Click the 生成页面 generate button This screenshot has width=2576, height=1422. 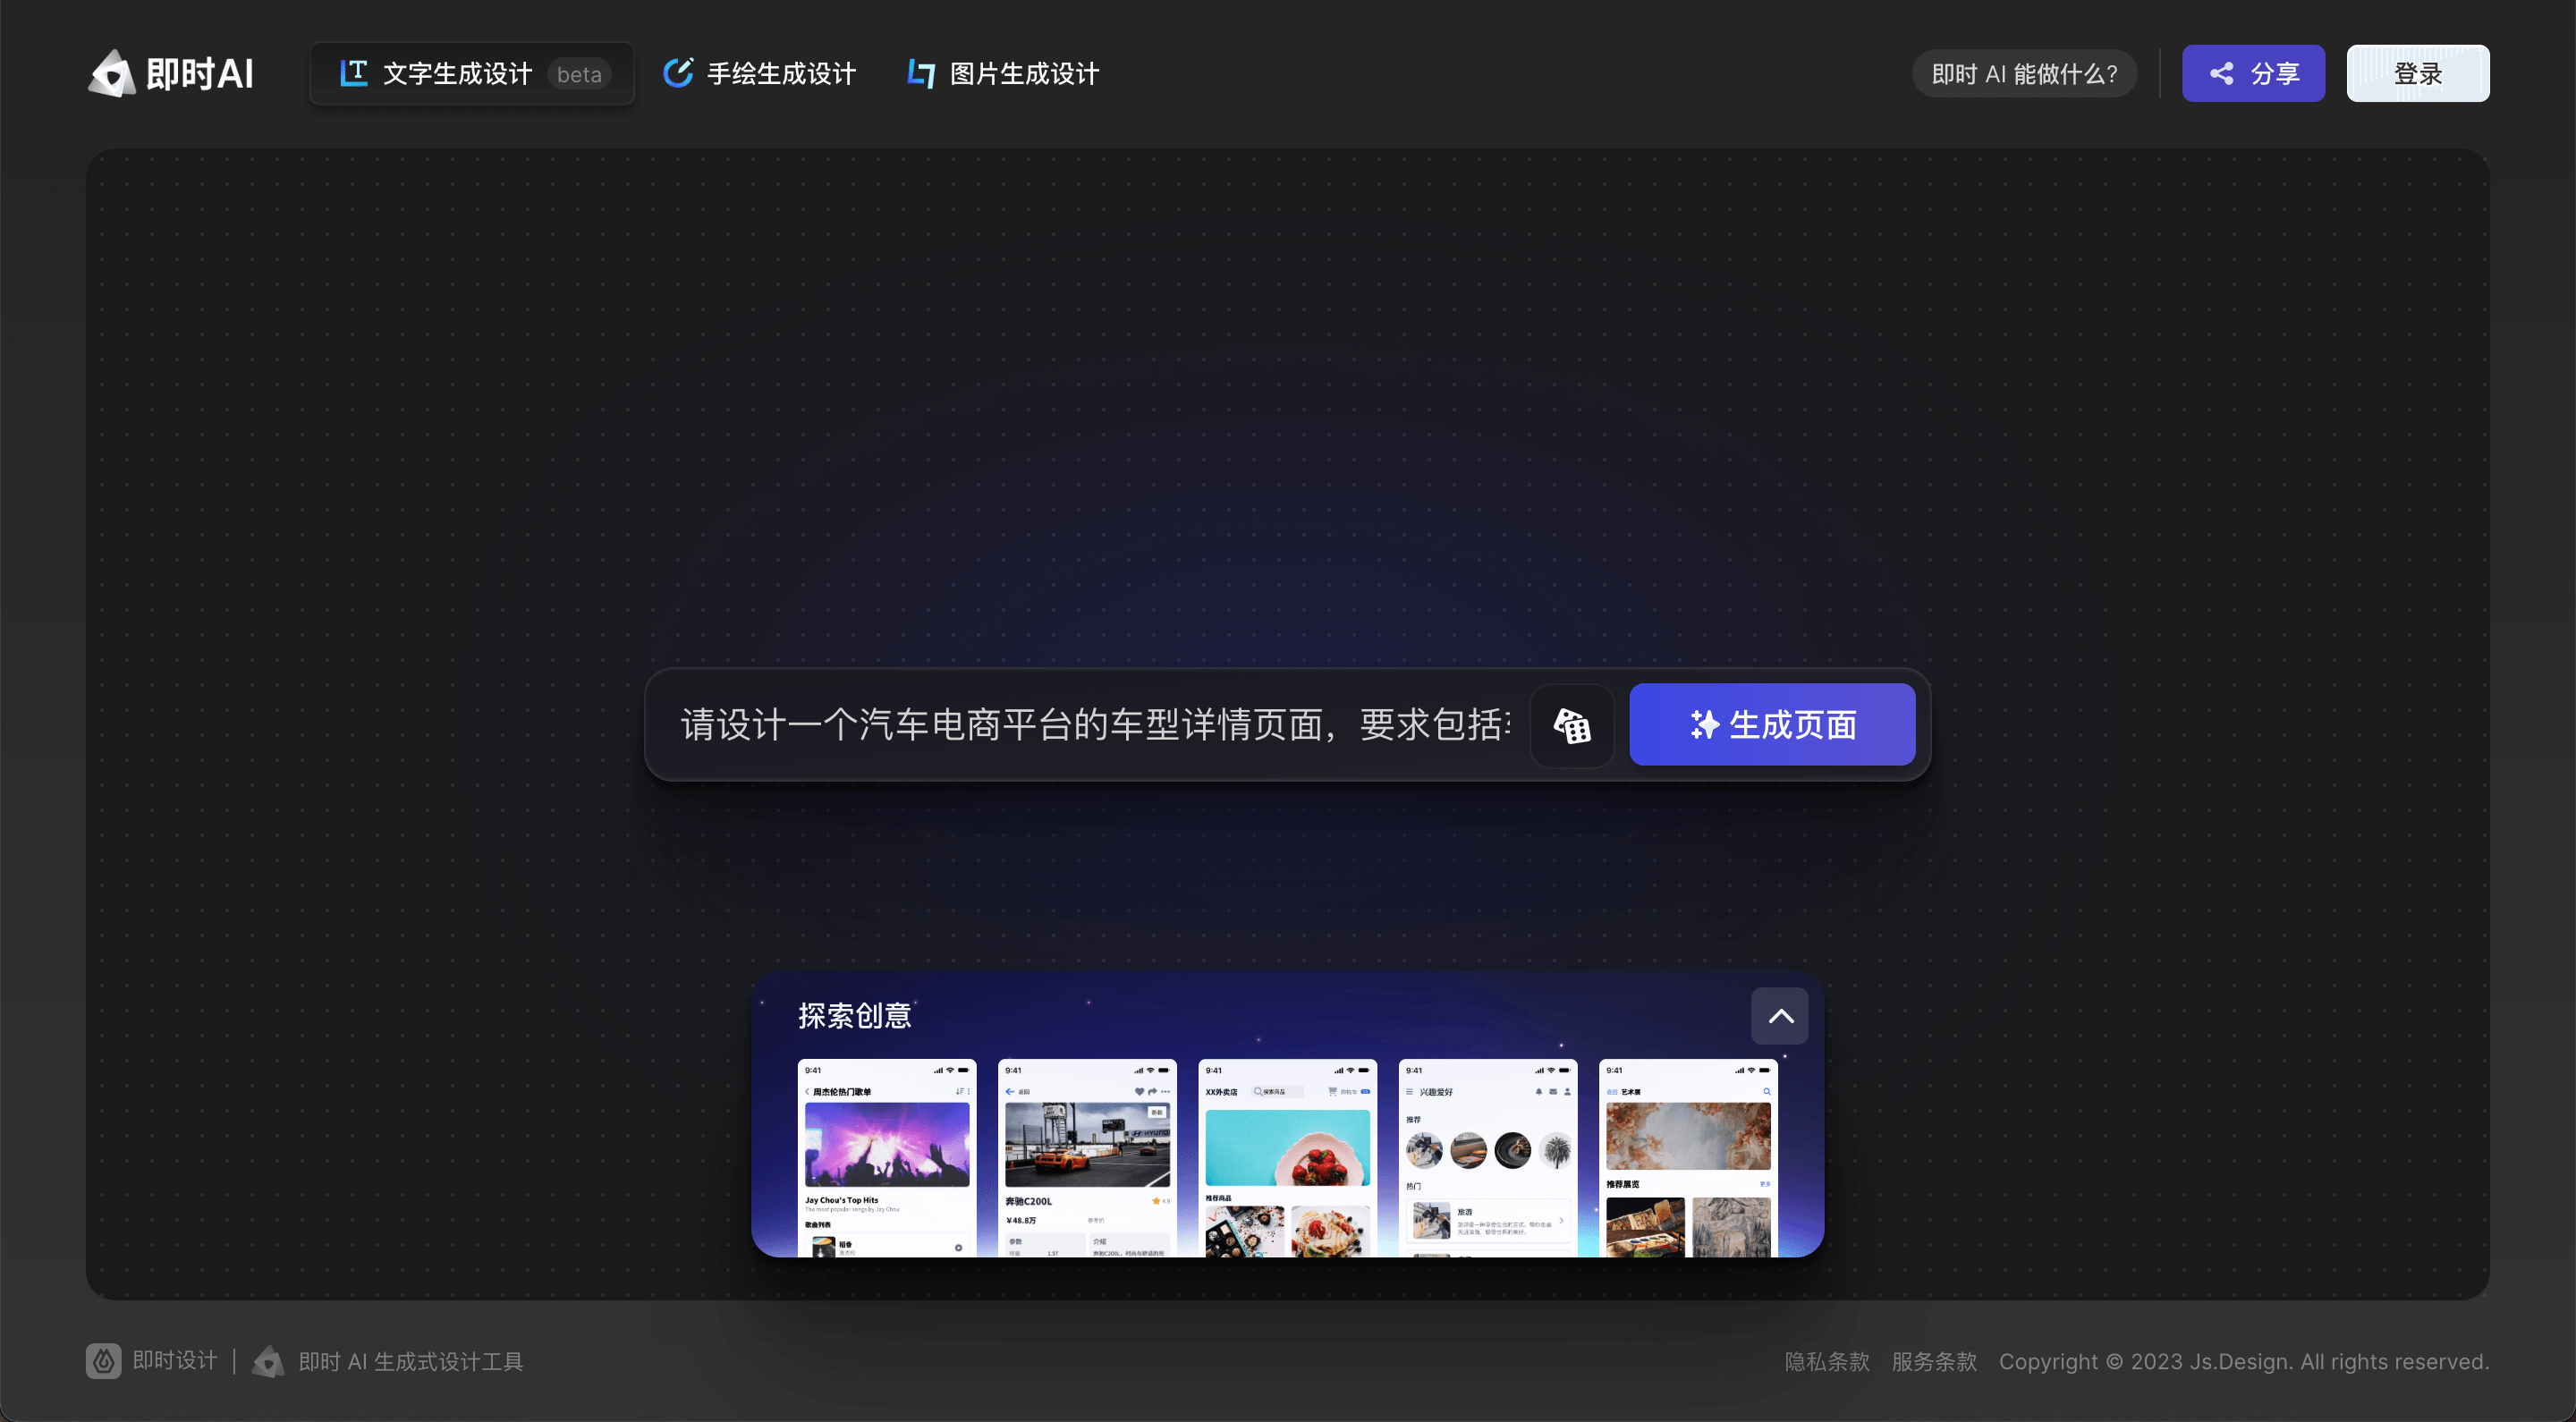point(1772,725)
